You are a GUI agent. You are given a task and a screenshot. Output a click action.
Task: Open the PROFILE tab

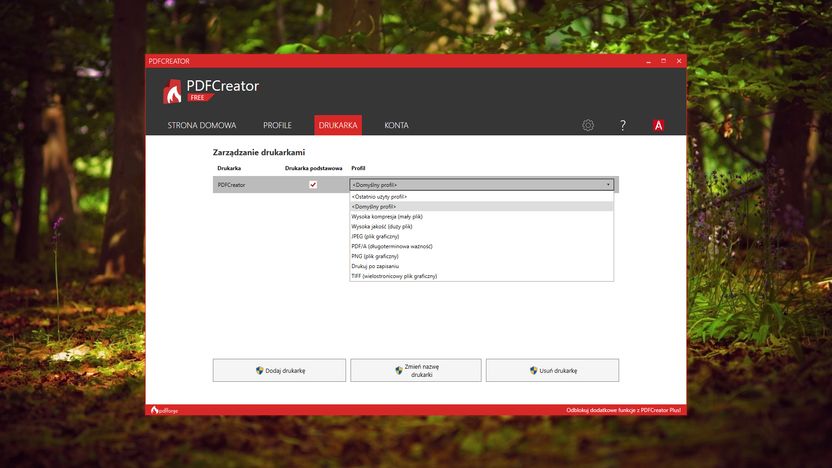[x=277, y=125]
